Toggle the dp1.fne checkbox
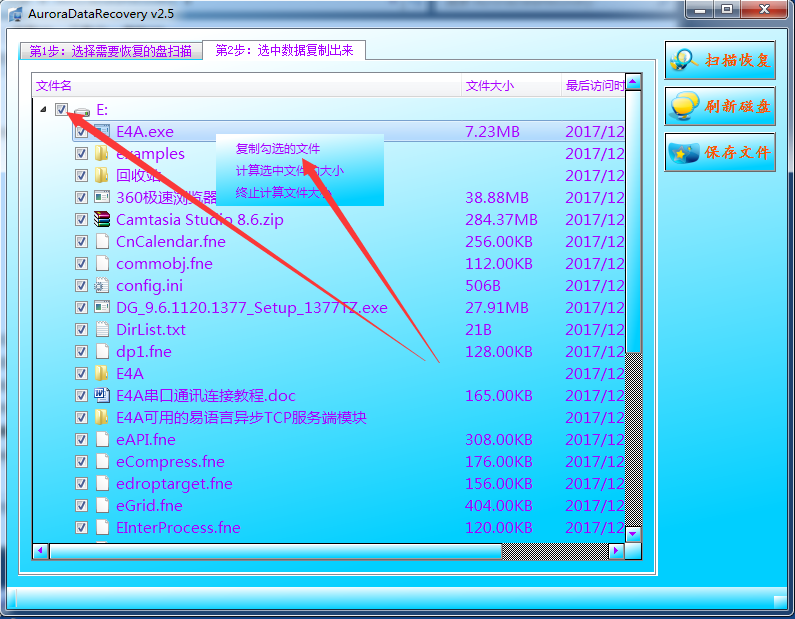This screenshot has width=795, height=619. [x=81, y=351]
